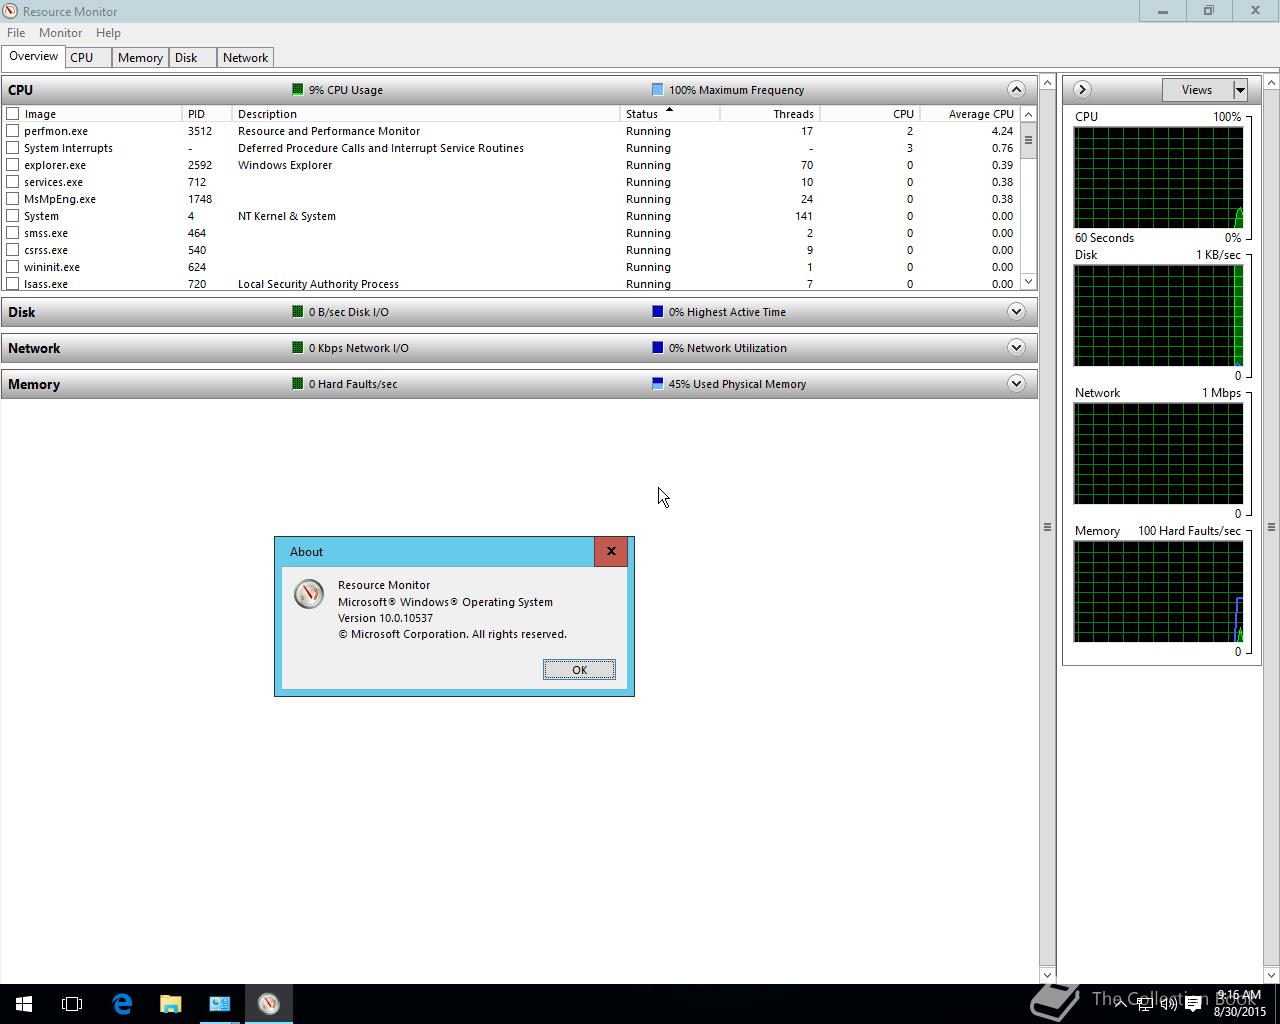Click the process list scroll down arrow
1280x1024 pixels.
pos(1028,282)
